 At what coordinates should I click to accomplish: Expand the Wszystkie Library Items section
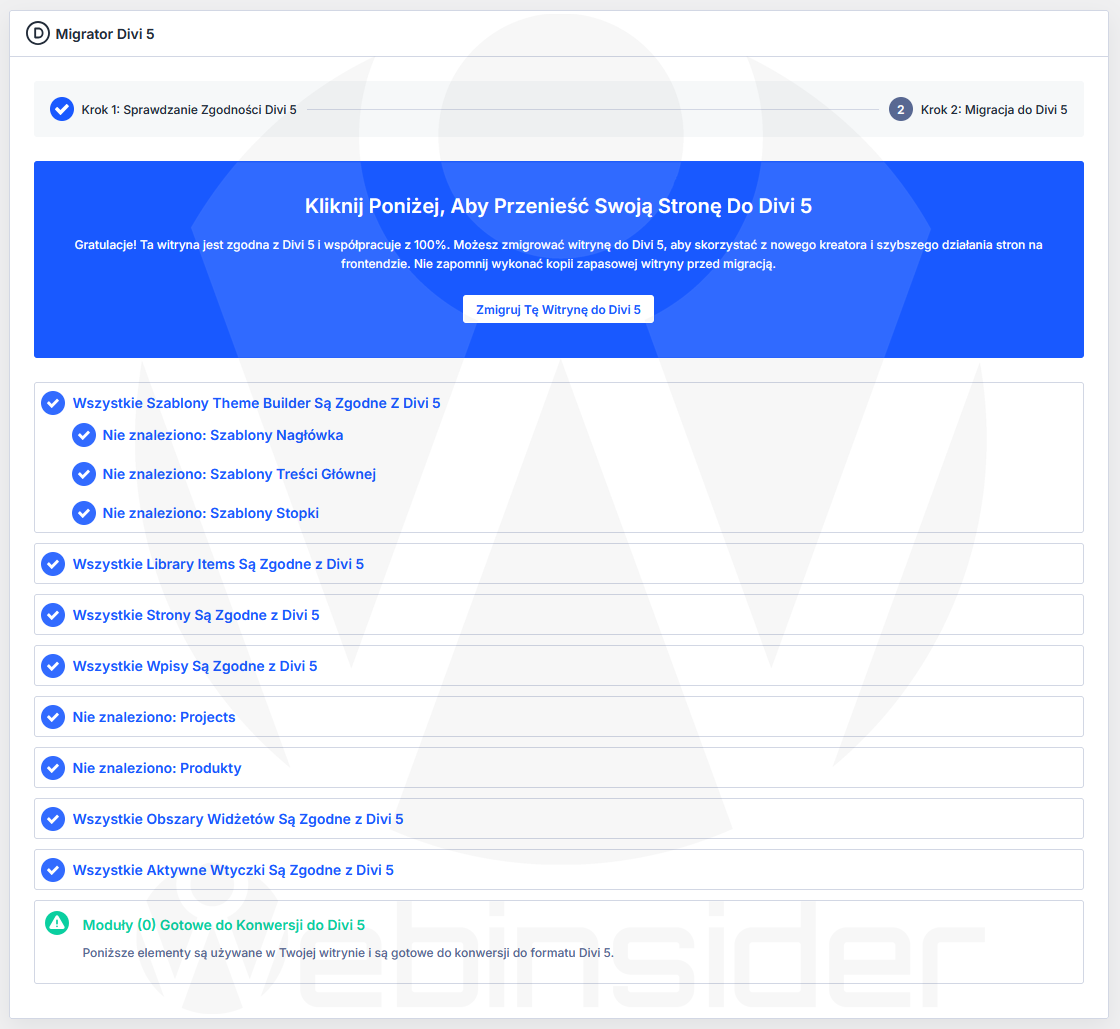tap(218, 564)
